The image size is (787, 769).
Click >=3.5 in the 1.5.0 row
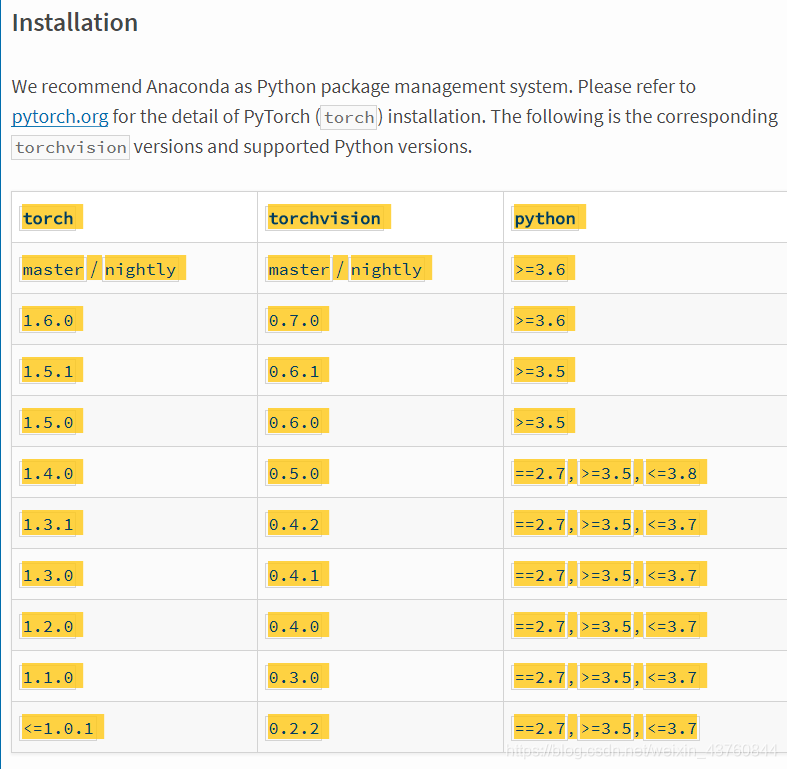point(540,422)
